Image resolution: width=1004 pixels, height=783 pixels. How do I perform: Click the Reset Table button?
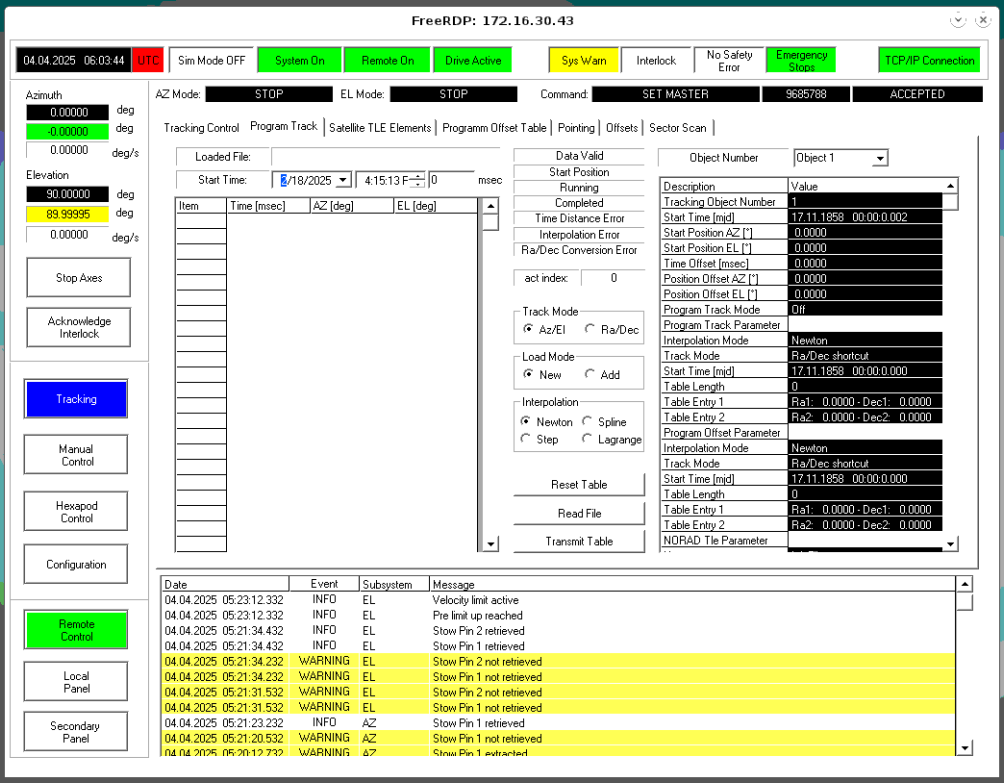579,485
